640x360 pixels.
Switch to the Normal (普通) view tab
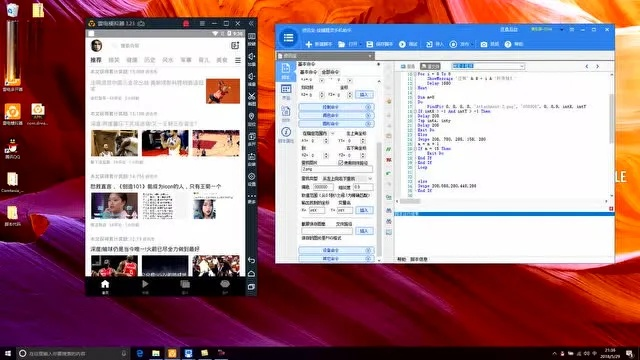408,66
